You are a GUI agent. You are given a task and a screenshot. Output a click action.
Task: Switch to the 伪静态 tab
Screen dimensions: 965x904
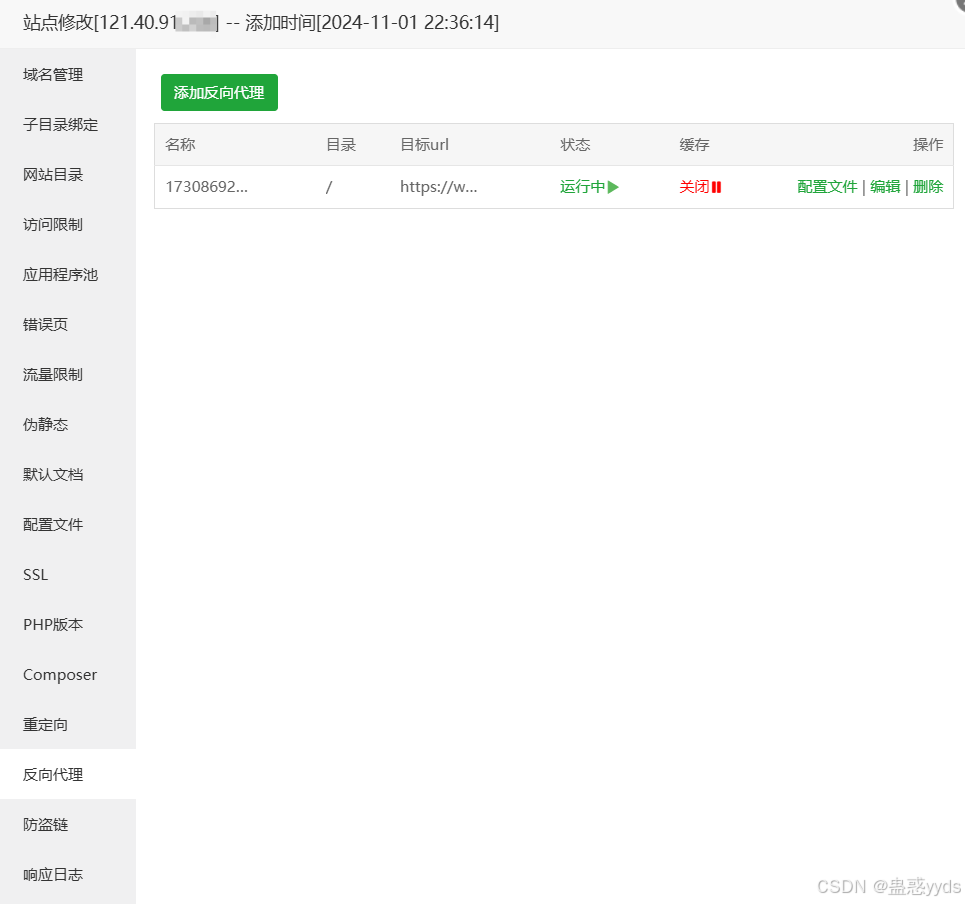pos(68,425)
